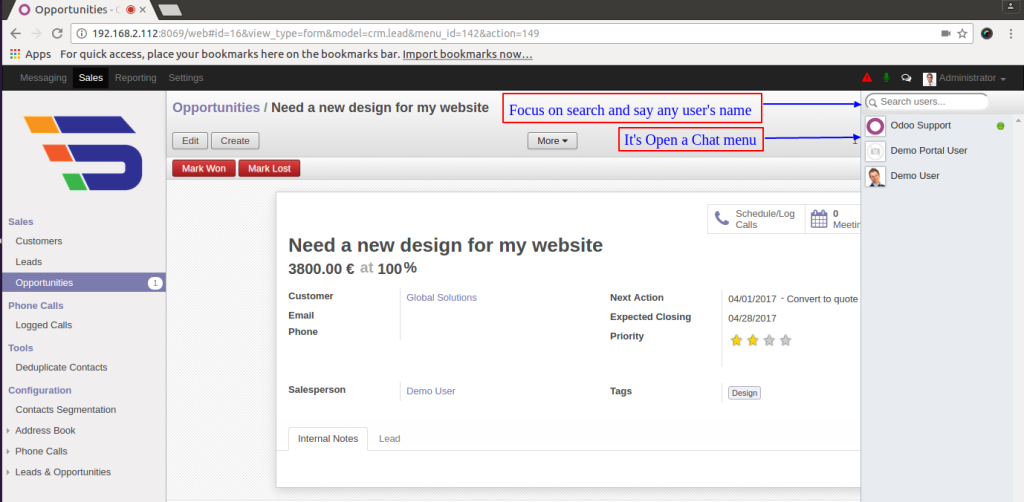Open the Reporting menu
Viewport: 1024px width, 502px height.
pyautogui.click(x=135, y=78)
